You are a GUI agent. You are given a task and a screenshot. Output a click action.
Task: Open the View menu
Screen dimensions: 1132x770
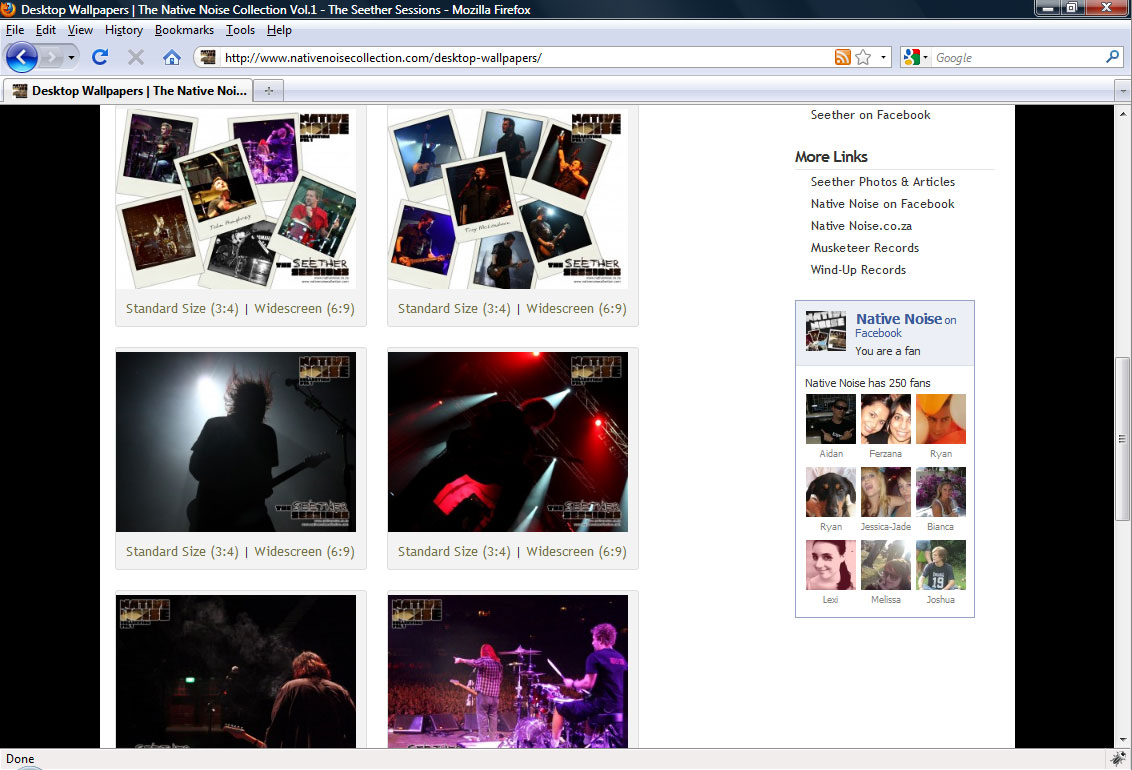point(80,30)
